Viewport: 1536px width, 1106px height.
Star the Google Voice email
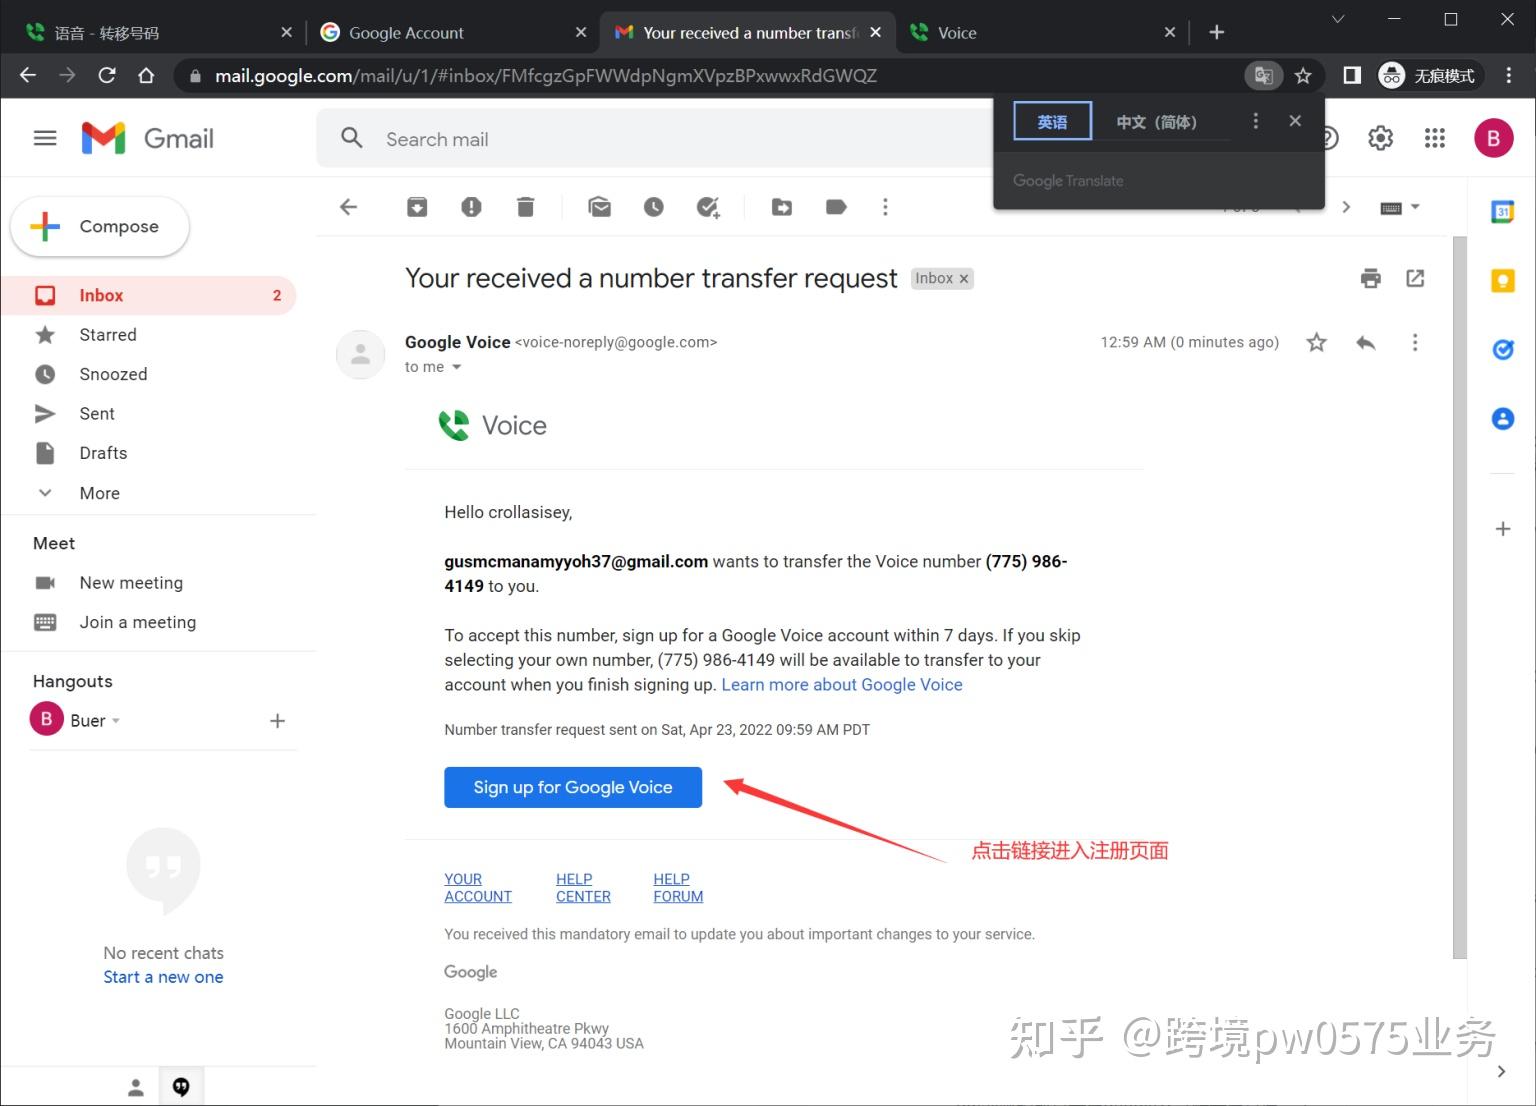click(x=1316, y=342)
